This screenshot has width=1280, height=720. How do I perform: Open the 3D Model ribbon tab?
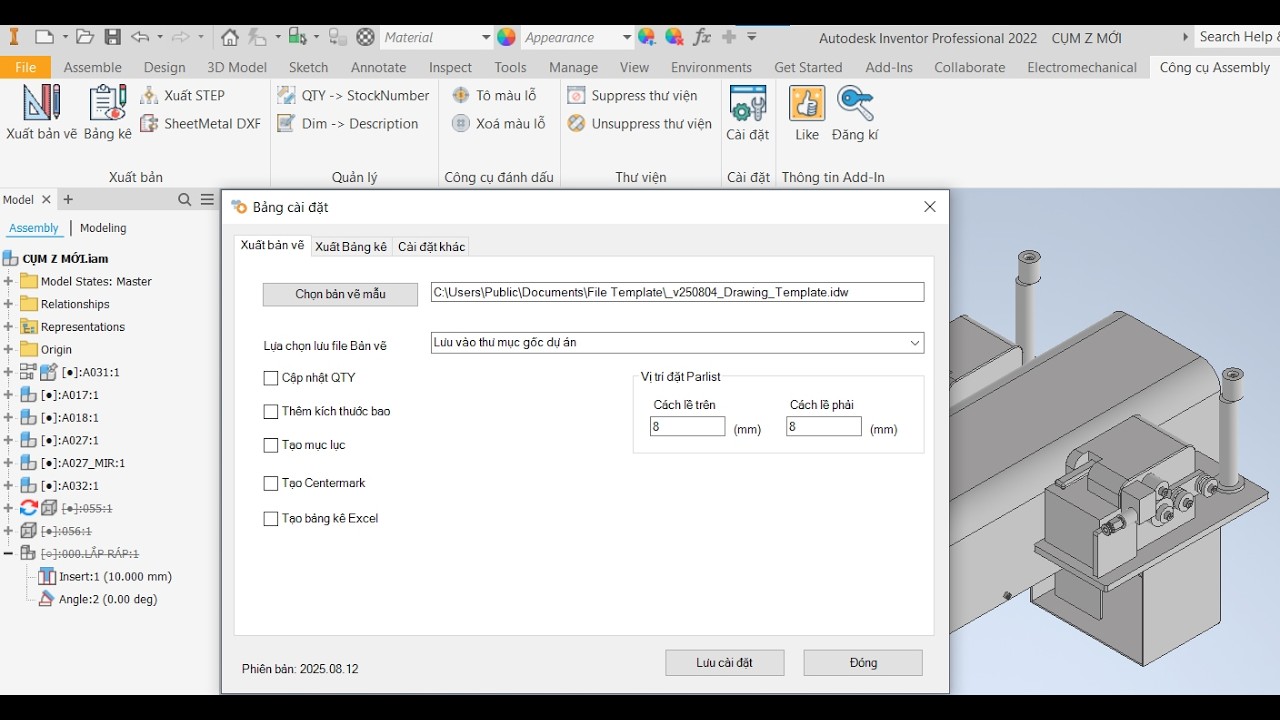(237, 67)
